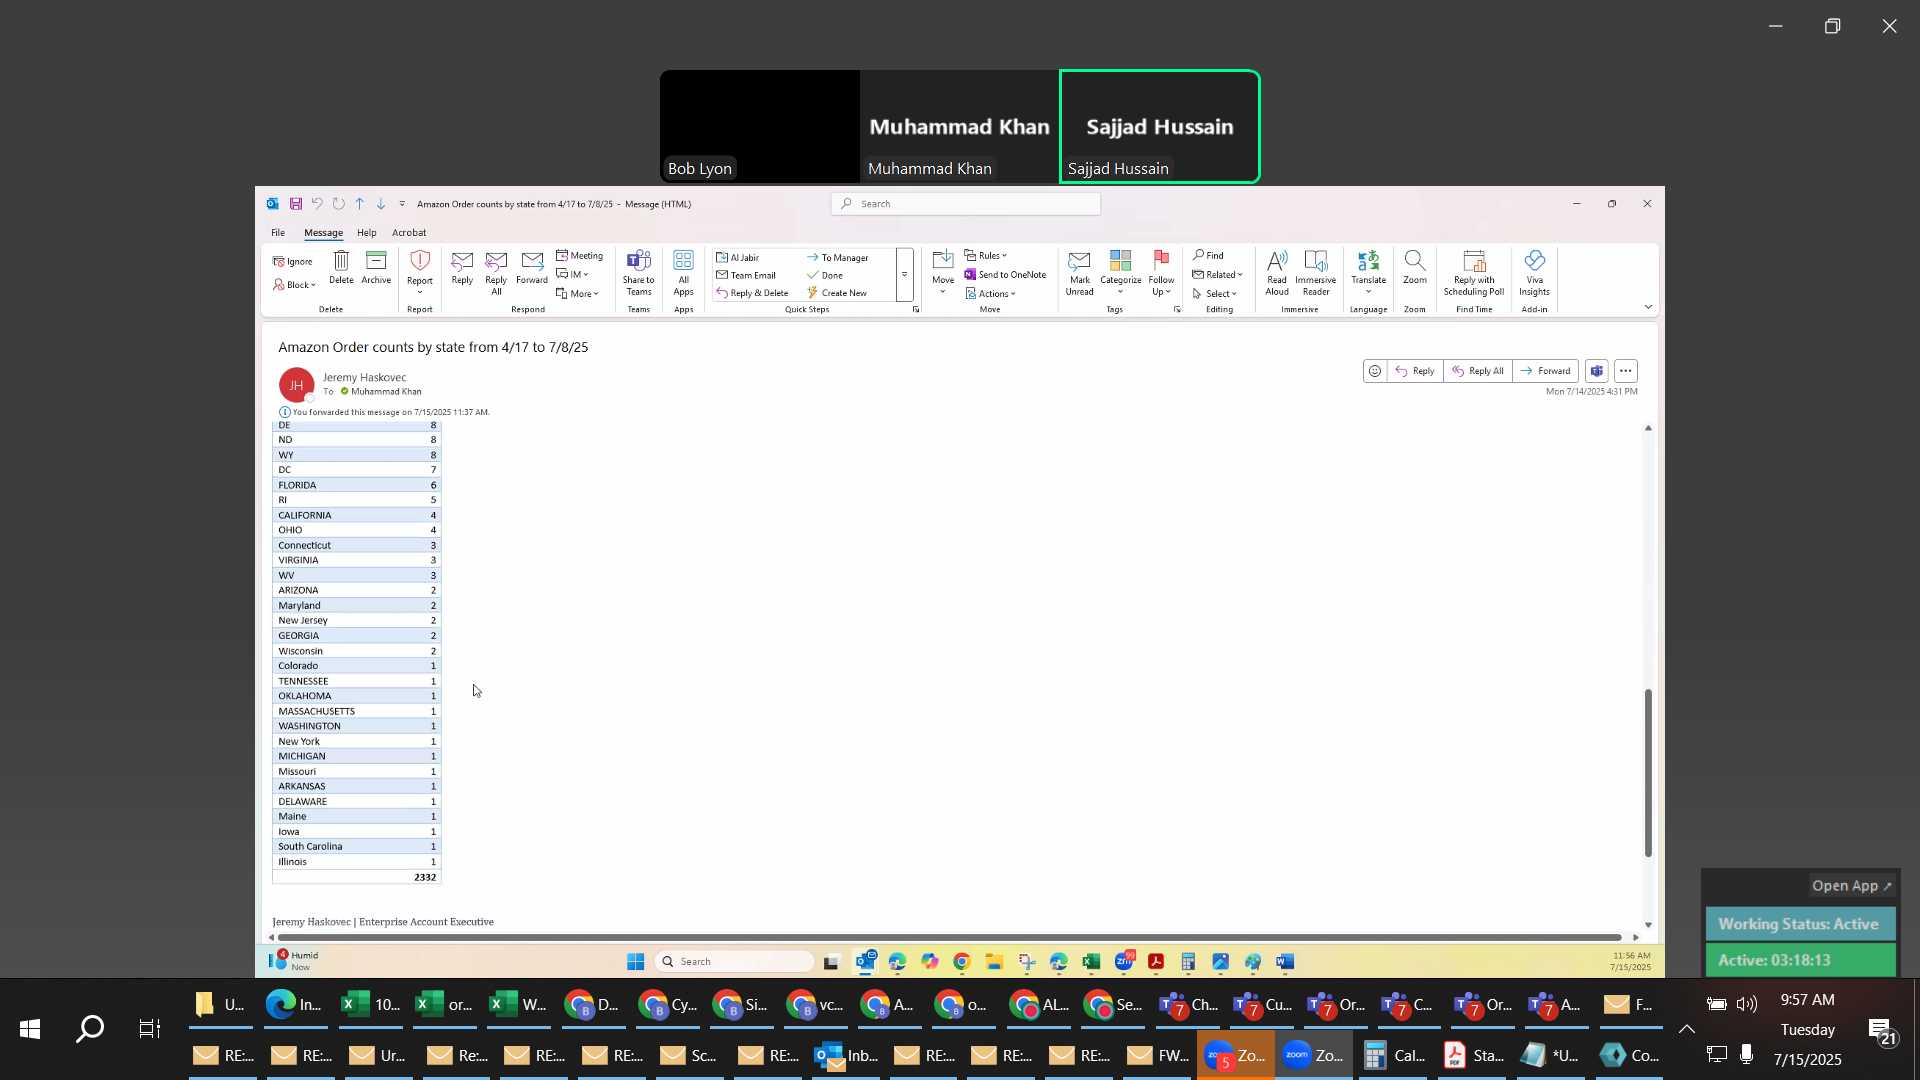Click the Save icon in Outlook title bar

click(296, 204)
